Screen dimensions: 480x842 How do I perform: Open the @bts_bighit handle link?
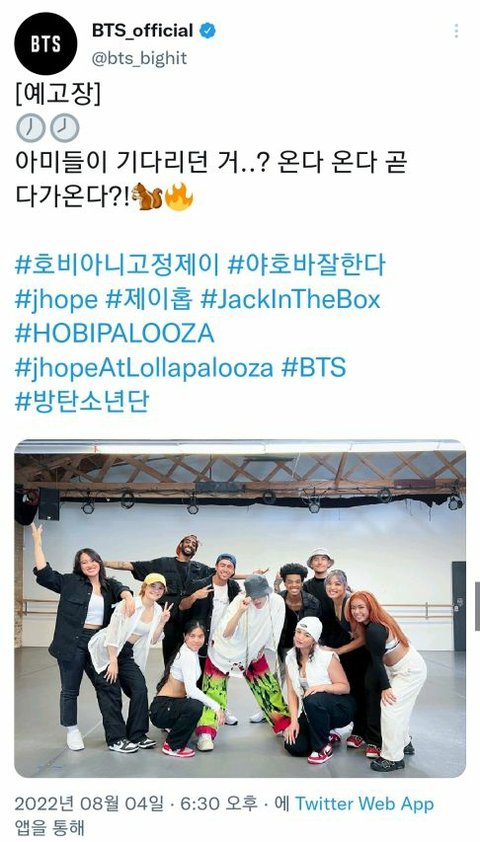[140, 58]
